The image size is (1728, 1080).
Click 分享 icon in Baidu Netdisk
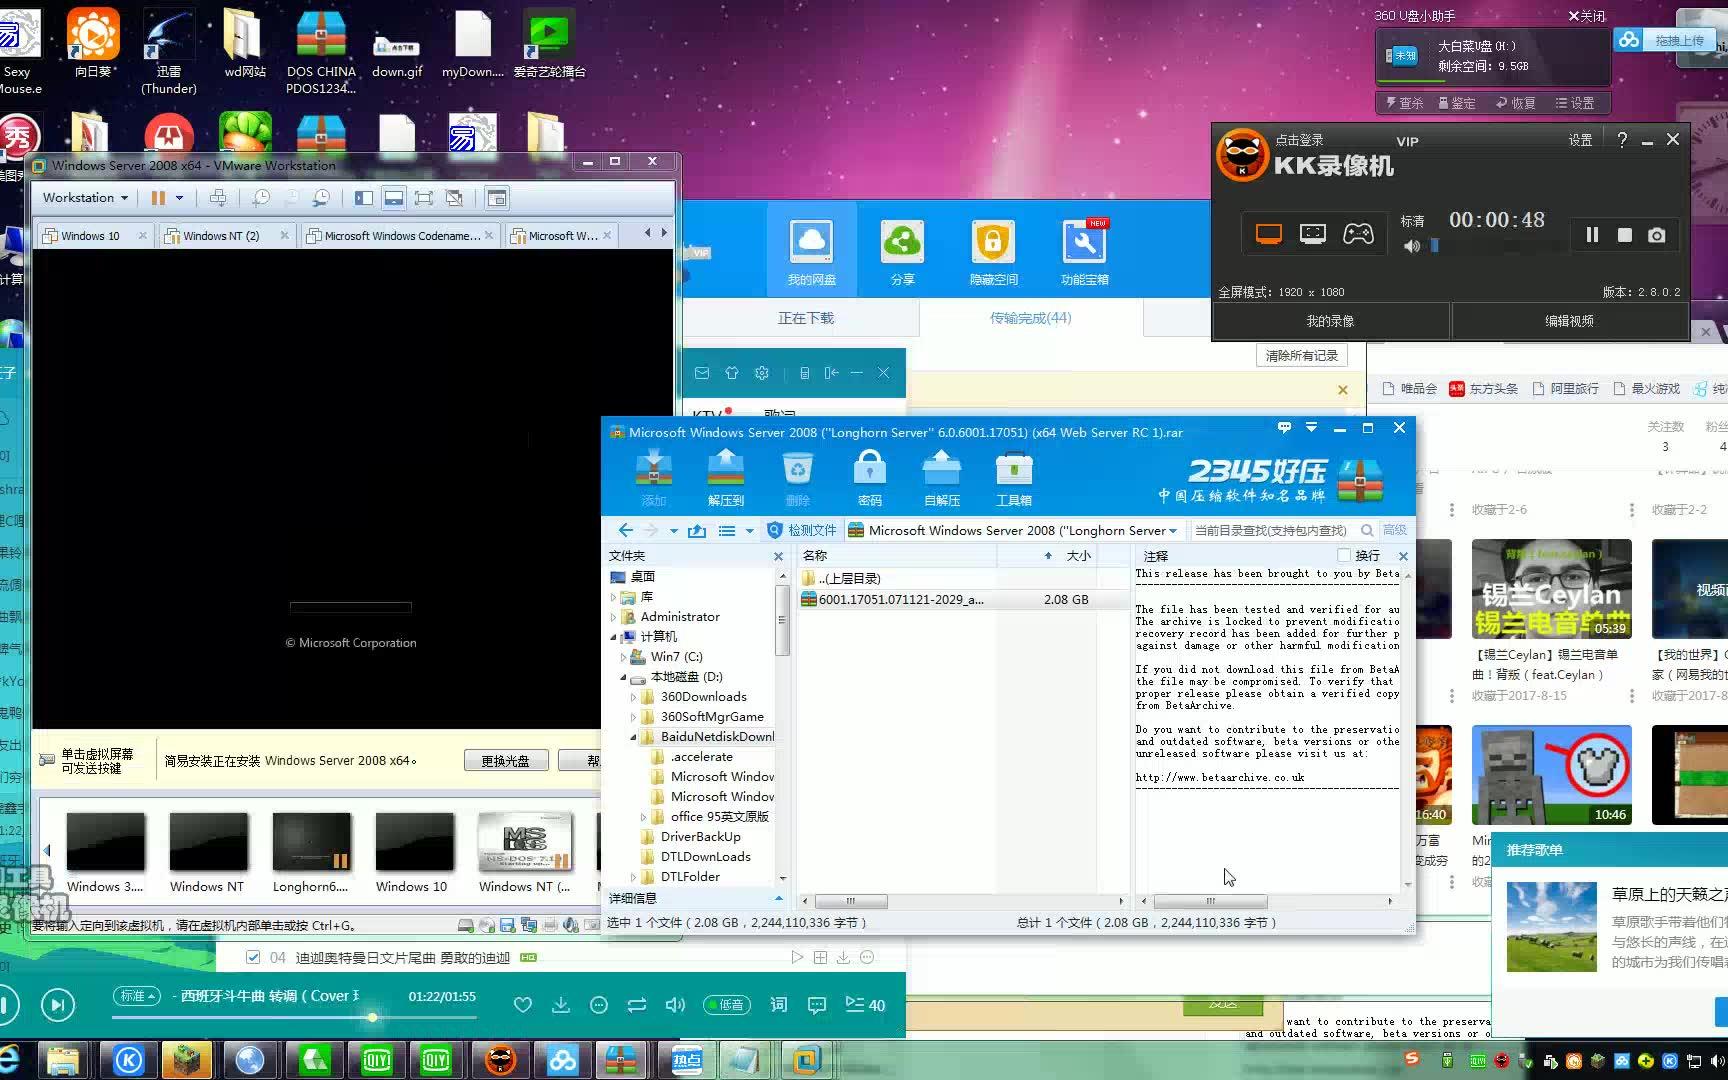pos(902,253)
